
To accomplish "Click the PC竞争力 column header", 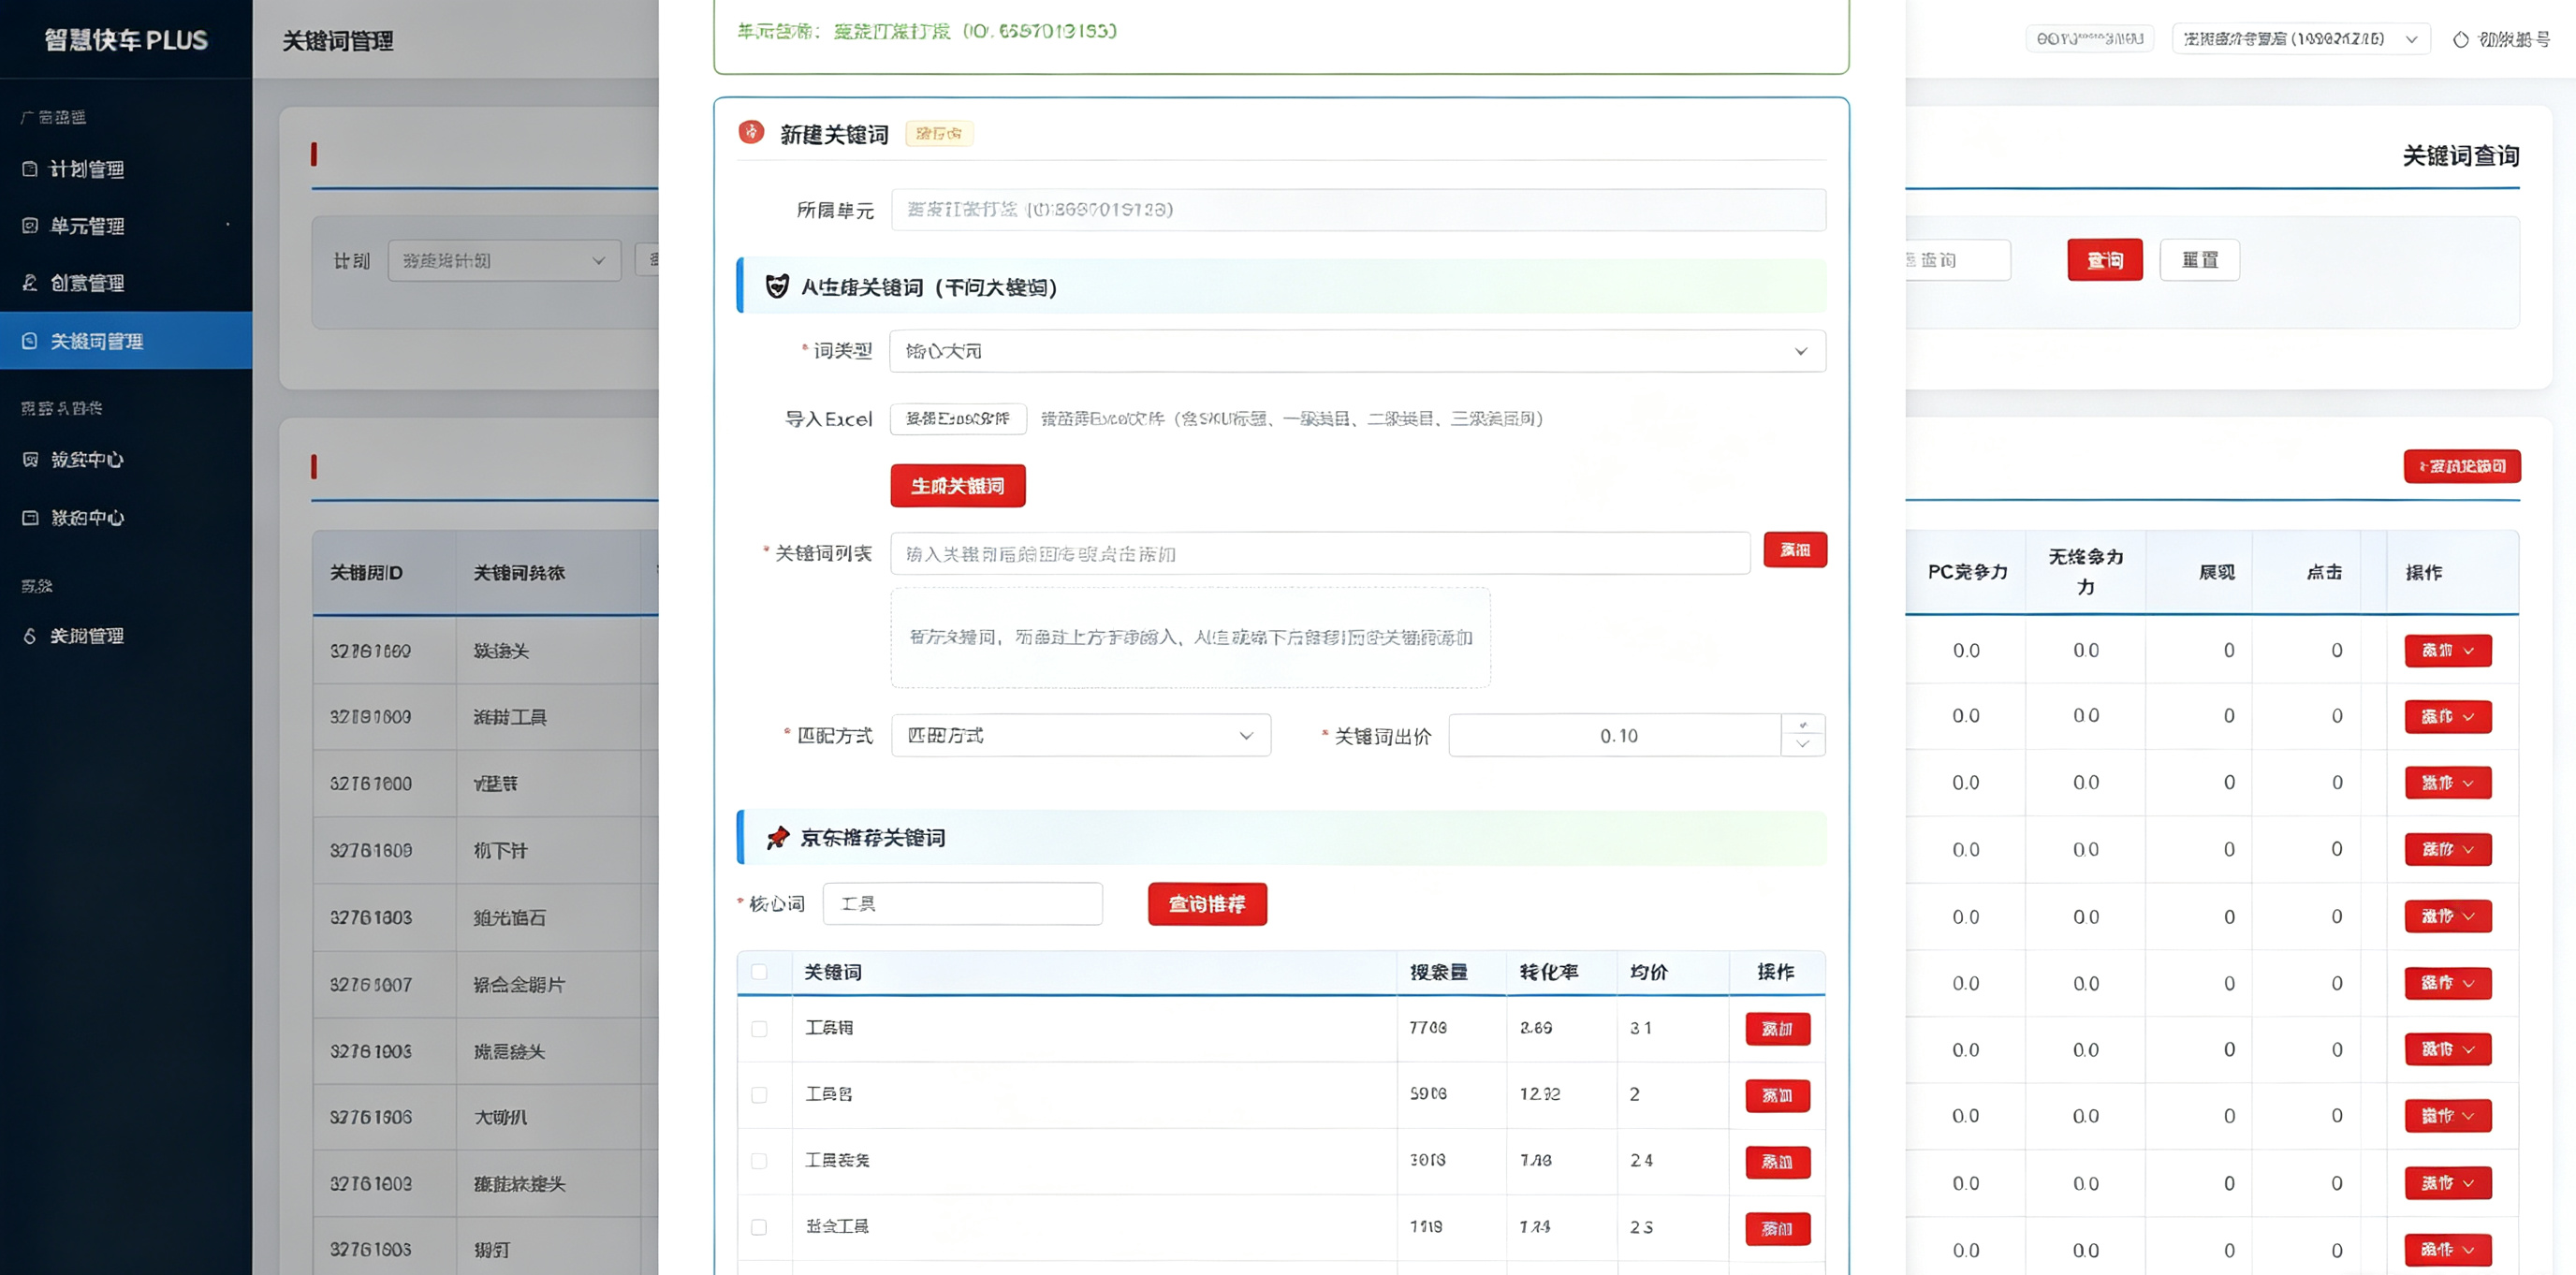I will point(1967,572).
